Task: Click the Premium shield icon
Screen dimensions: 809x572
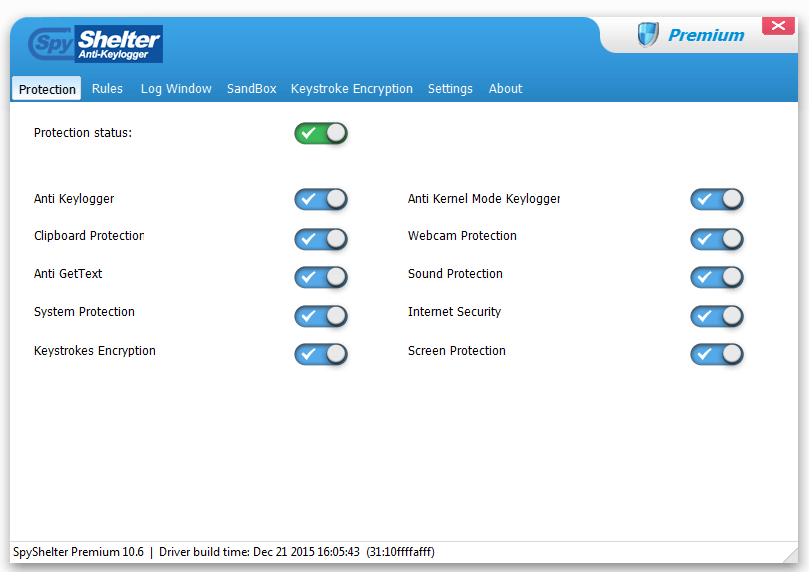Action: [648, 35]
